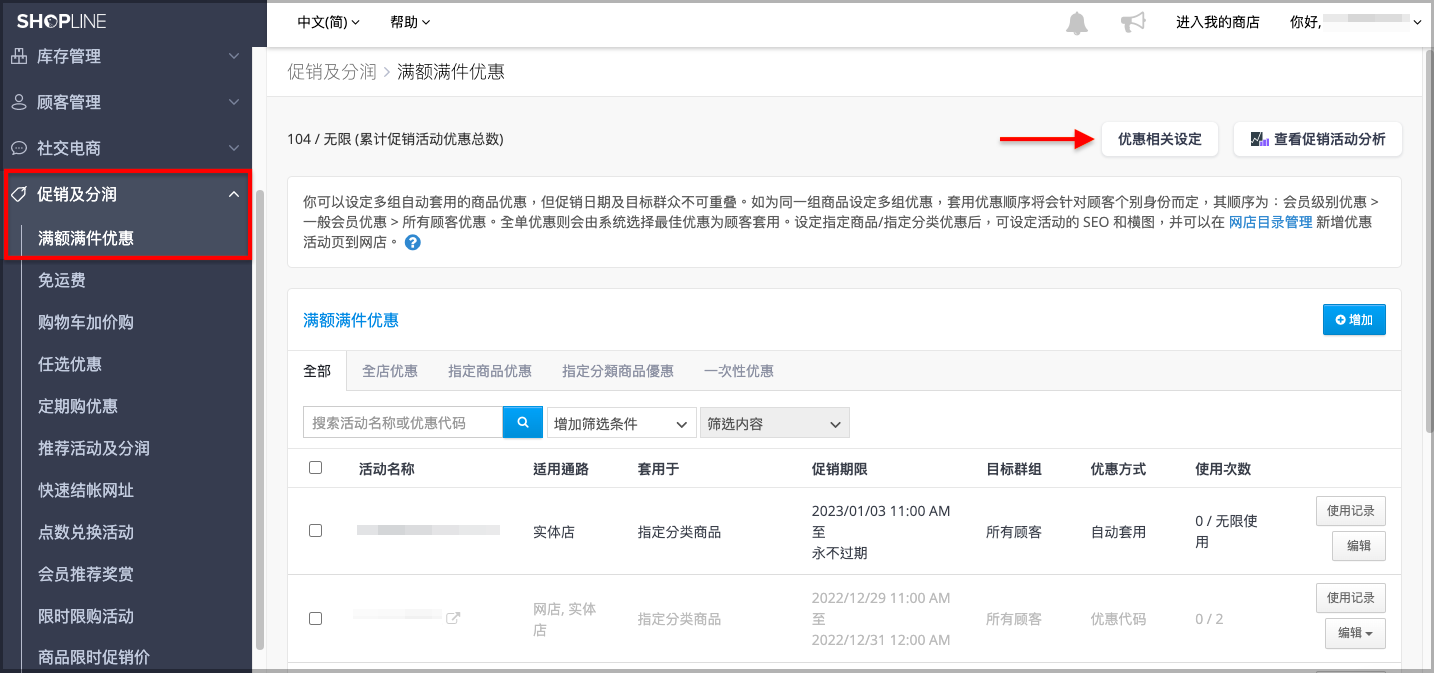This screenshot has width=1434, height=673.
Task: Click the external link icon beside second activity
Action: 453,618
